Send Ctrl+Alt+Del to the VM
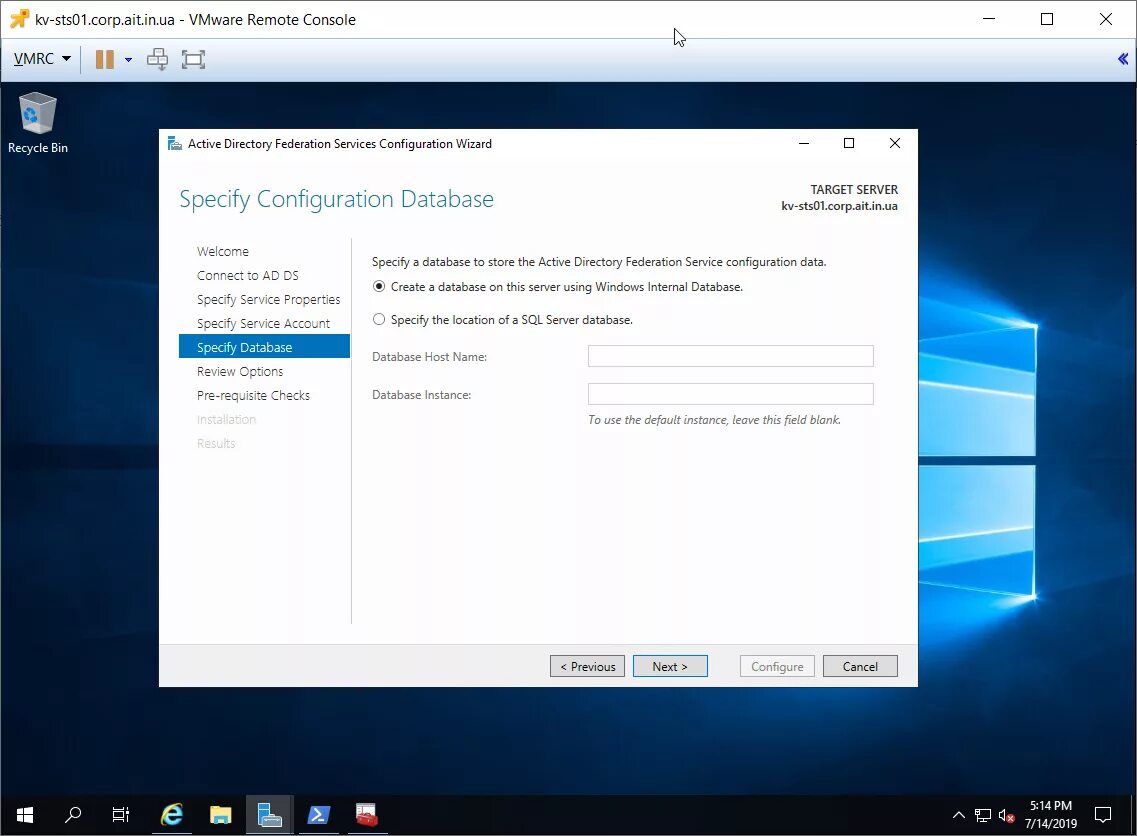This screenshot has height=836, width=1137. (x=157, y=59)
